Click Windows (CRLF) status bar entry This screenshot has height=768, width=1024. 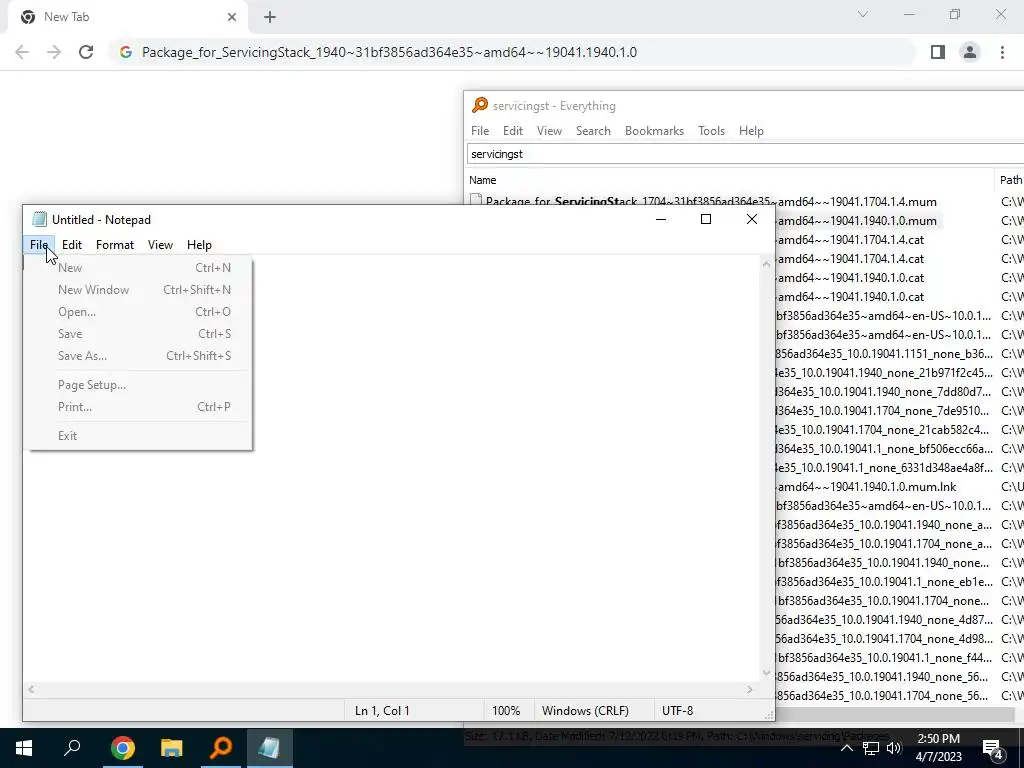[x=585, y=711]
